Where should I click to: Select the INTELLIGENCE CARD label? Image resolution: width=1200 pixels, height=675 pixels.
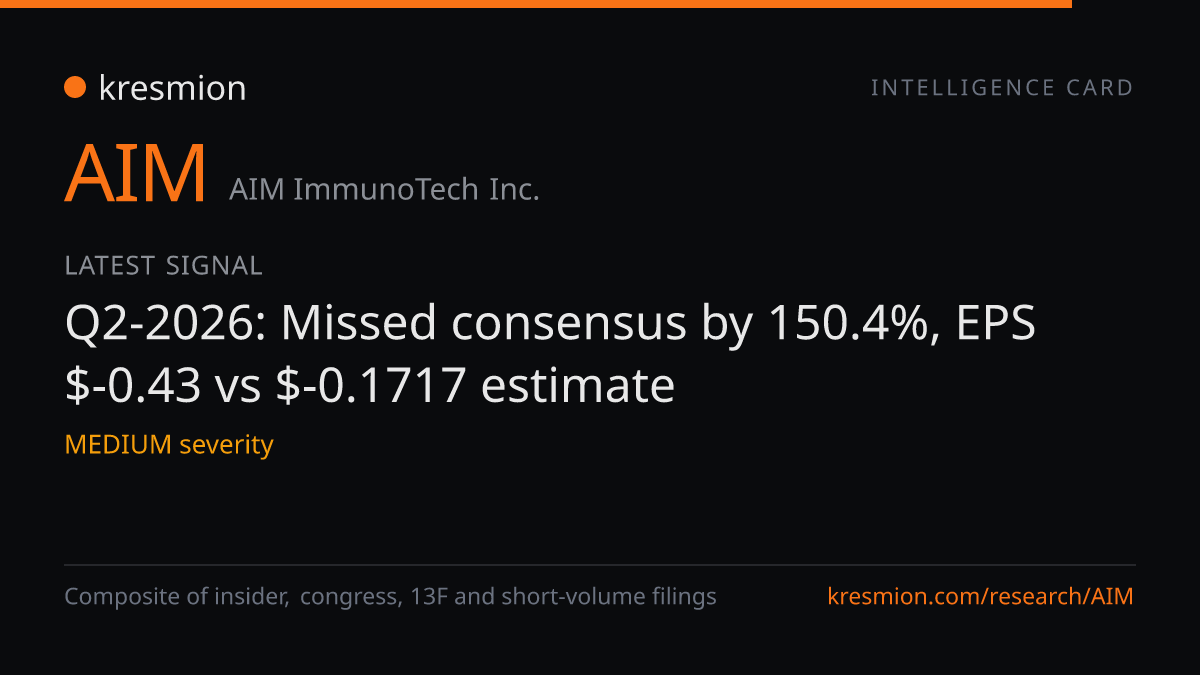[x=1002, y=88]
